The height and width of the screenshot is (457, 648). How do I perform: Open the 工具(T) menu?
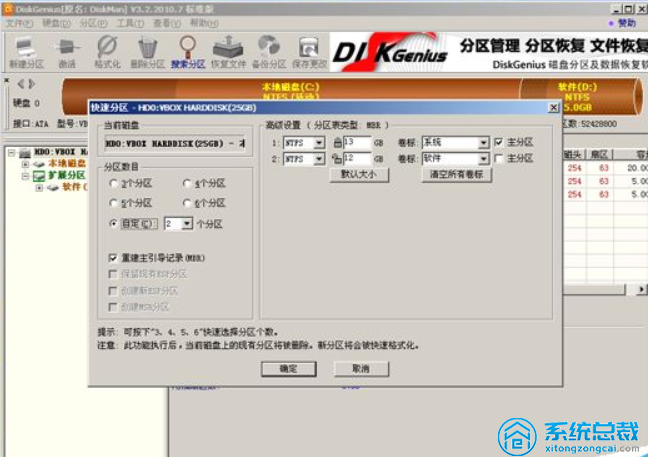[x=130, y=23]
